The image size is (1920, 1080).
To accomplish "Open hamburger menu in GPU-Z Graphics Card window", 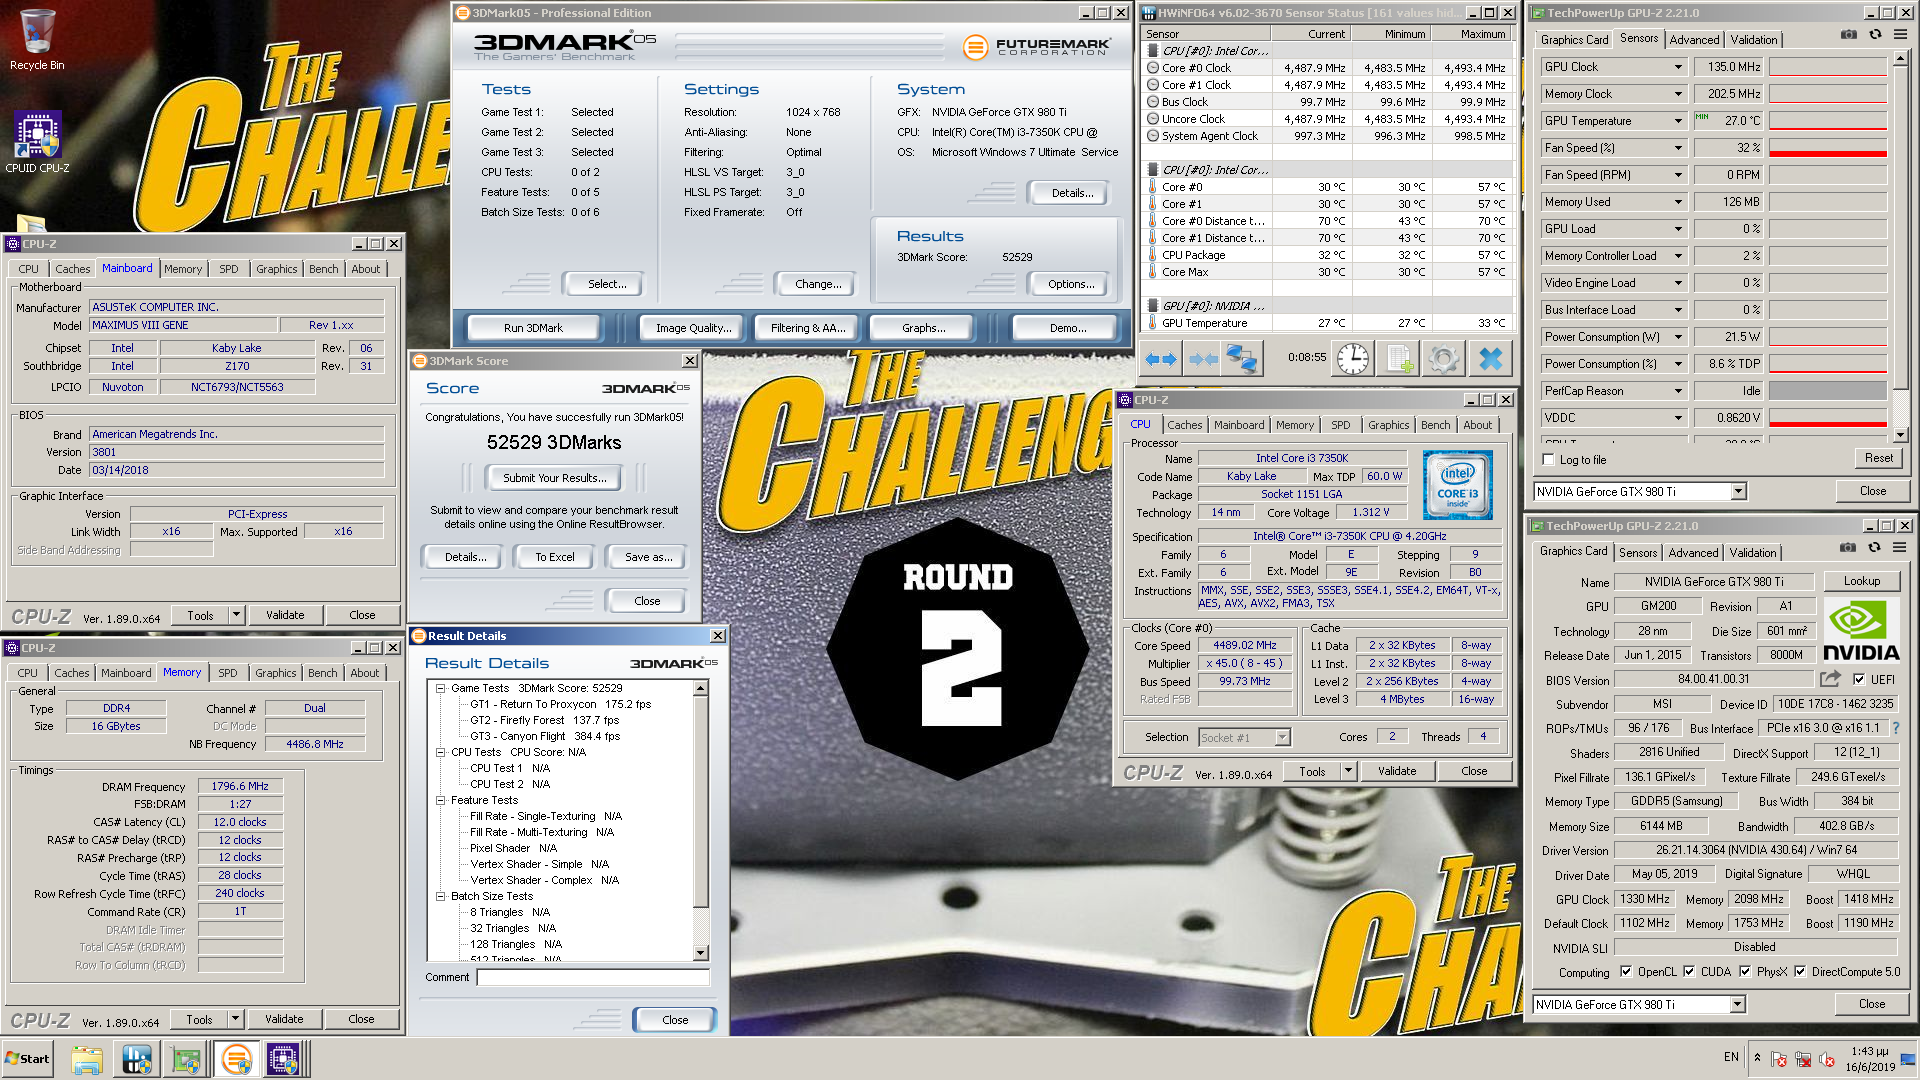I will (1899, 548).
